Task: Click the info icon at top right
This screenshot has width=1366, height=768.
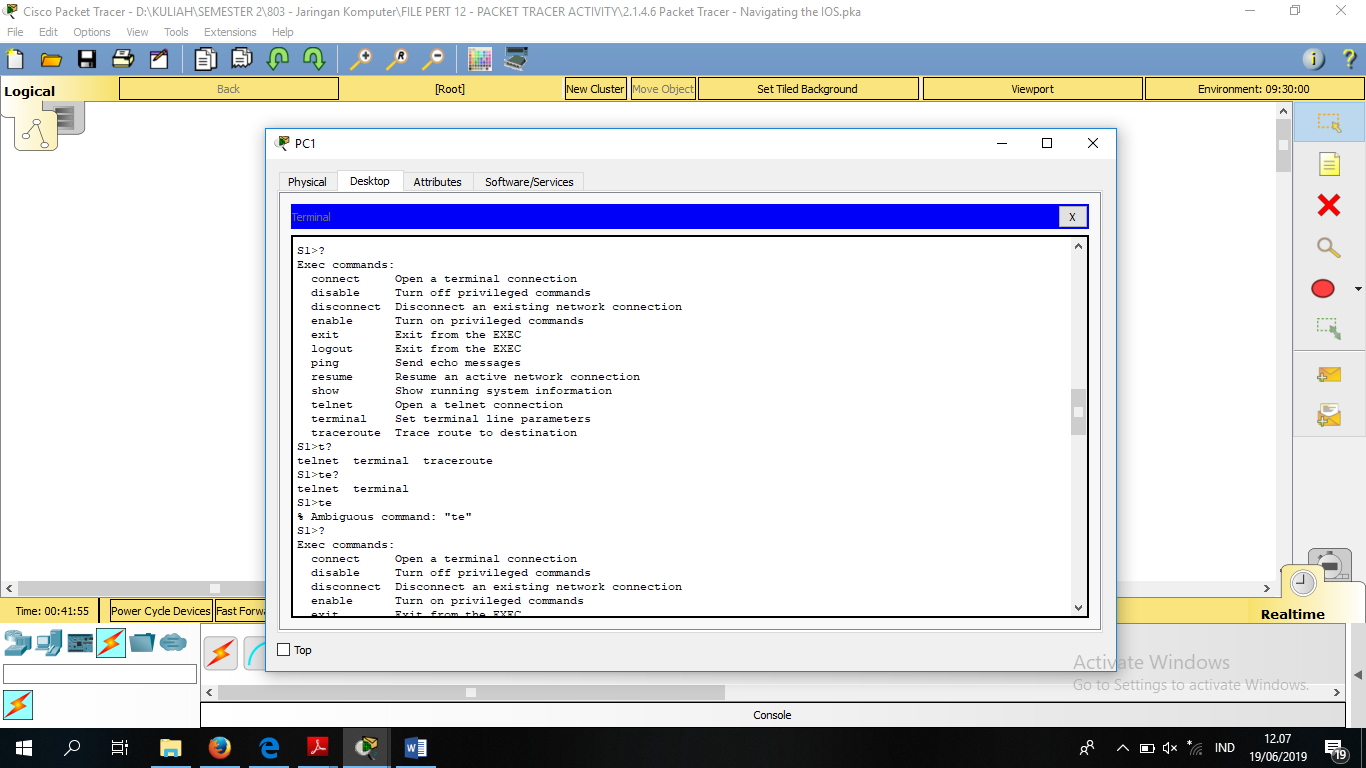Action: click(x=1313, y=59)
